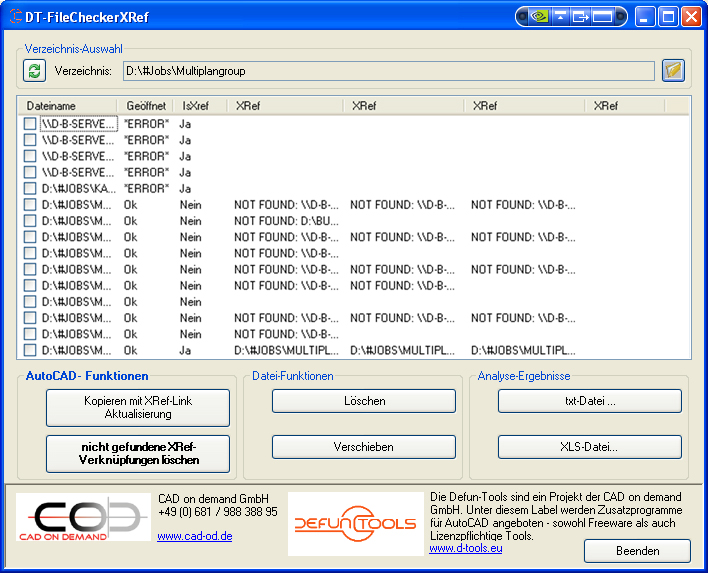The width and height of the screenshot is (708, 573).
Task: Click the DT-FileCheckerXRef app icon in title bar
Action: [x=15, y=17]
